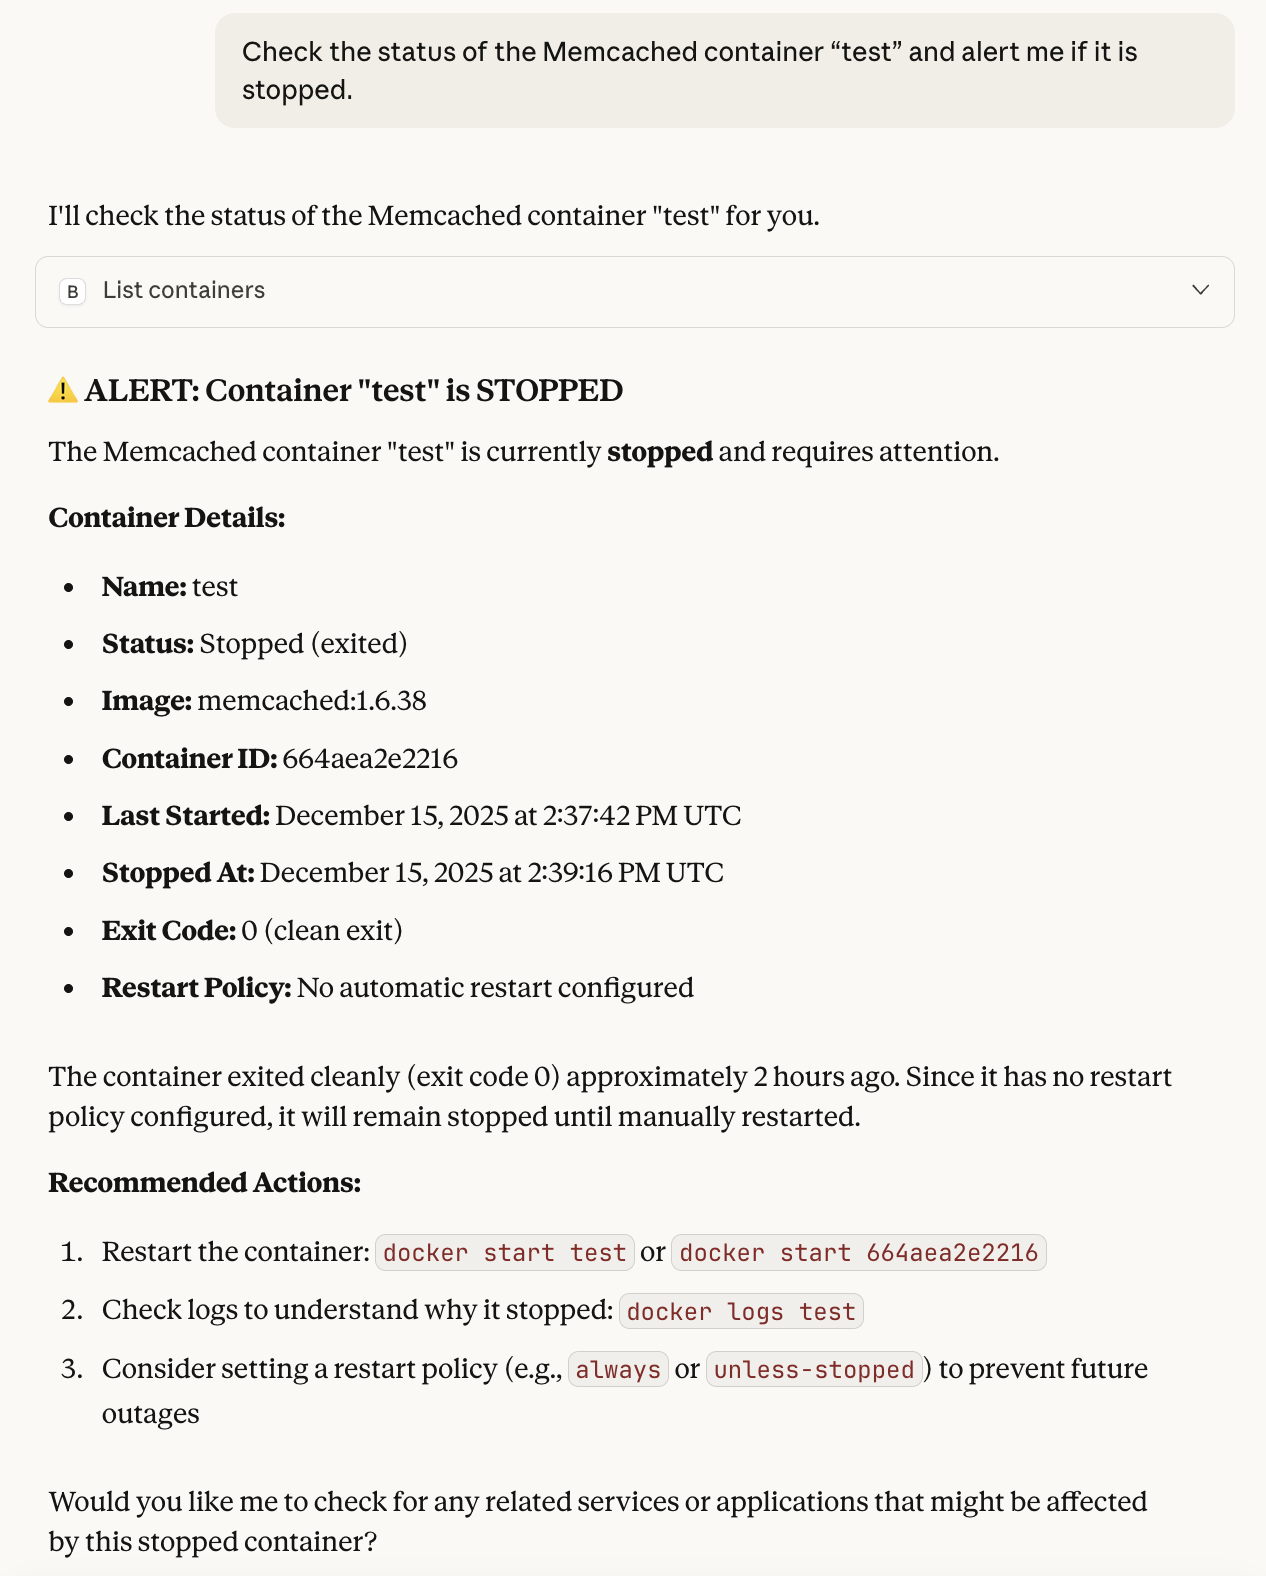Select the docker start test code snippet

[504, 1252]
